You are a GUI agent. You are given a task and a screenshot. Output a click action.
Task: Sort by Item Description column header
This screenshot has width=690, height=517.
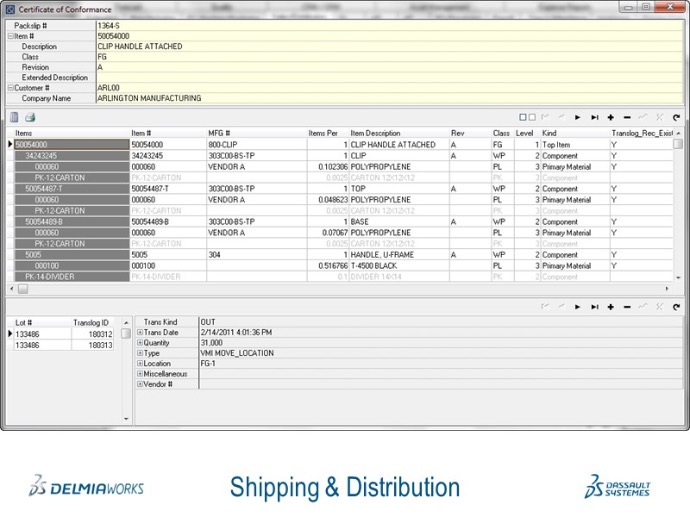tap(375, 133)
